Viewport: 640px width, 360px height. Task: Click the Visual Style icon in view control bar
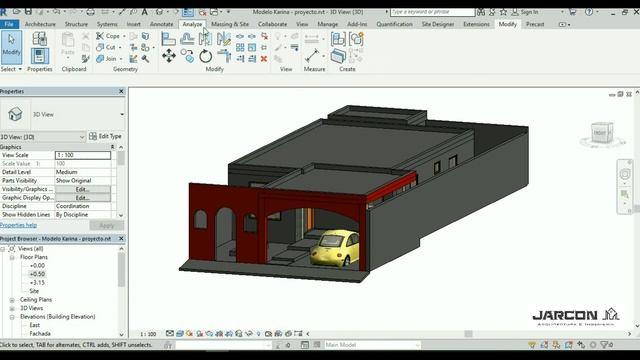(180, 333)
